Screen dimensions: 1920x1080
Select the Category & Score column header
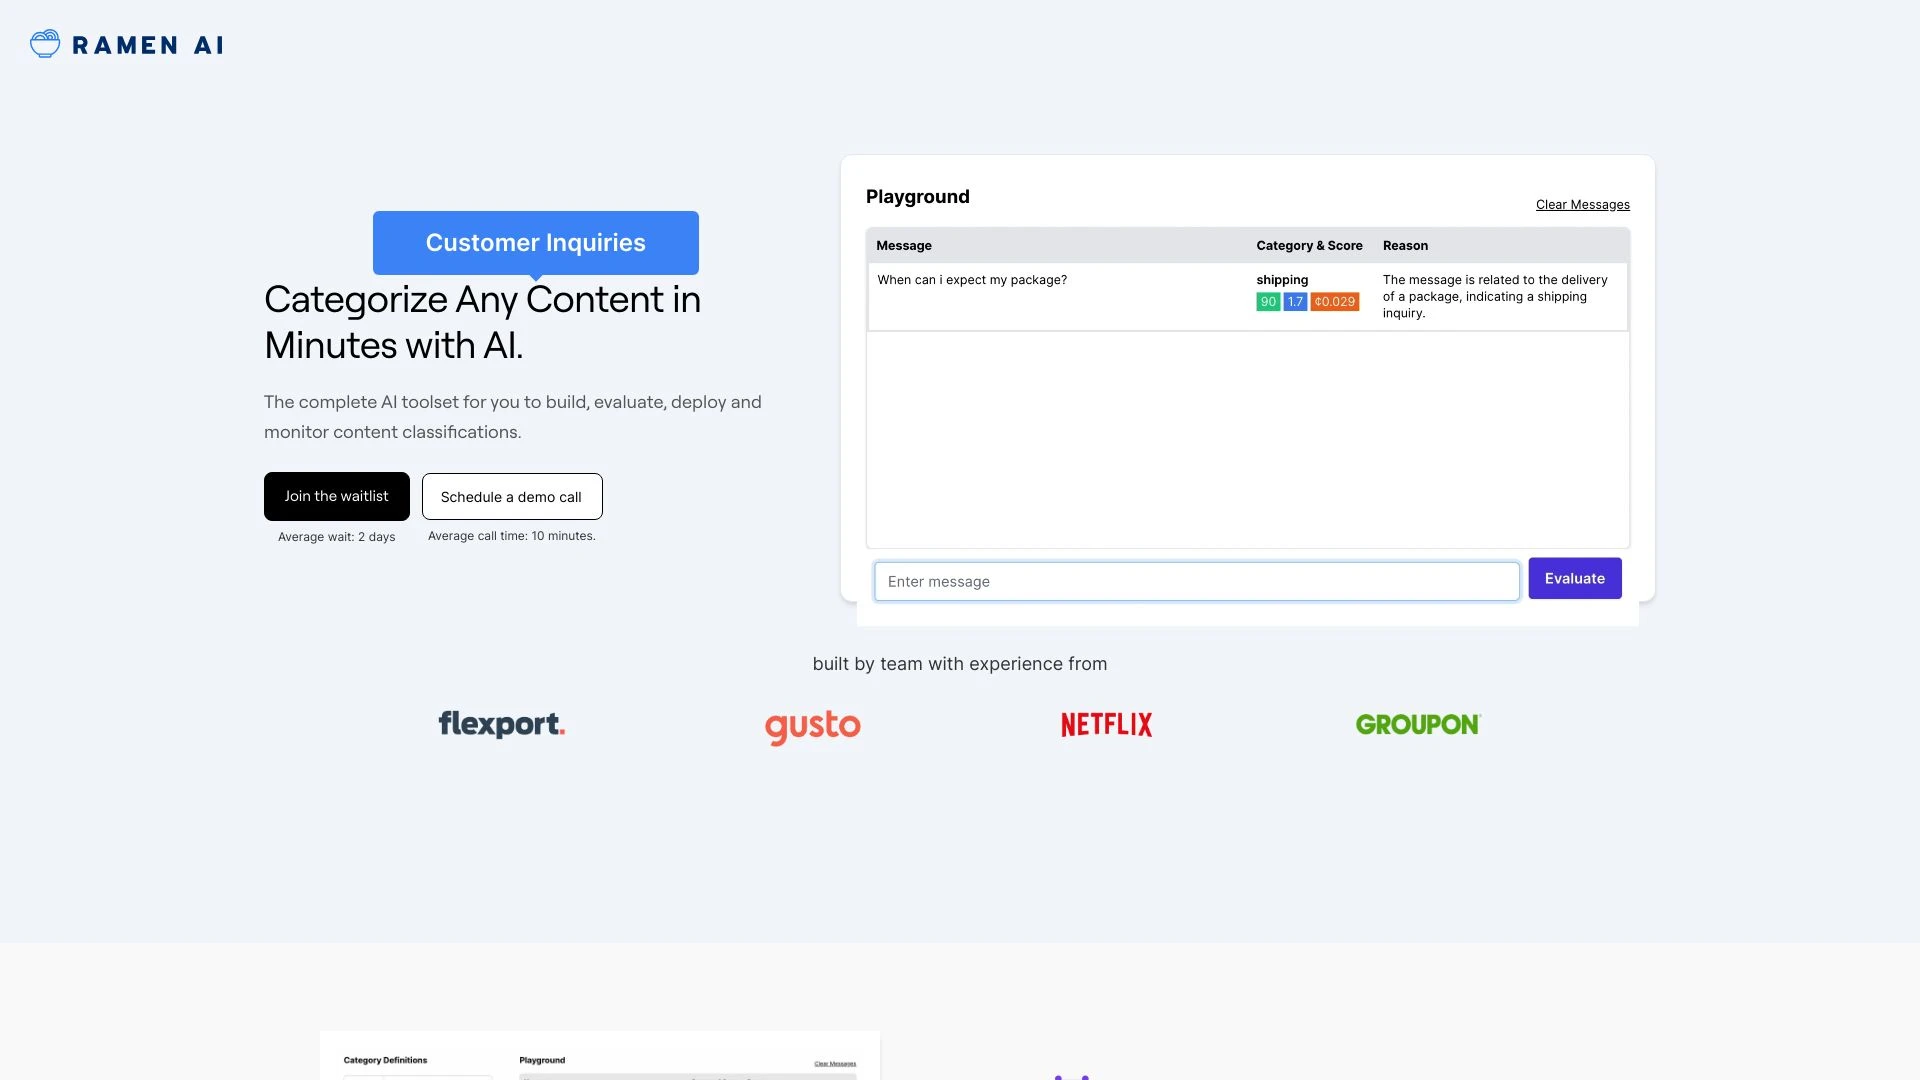(1309, 246)
